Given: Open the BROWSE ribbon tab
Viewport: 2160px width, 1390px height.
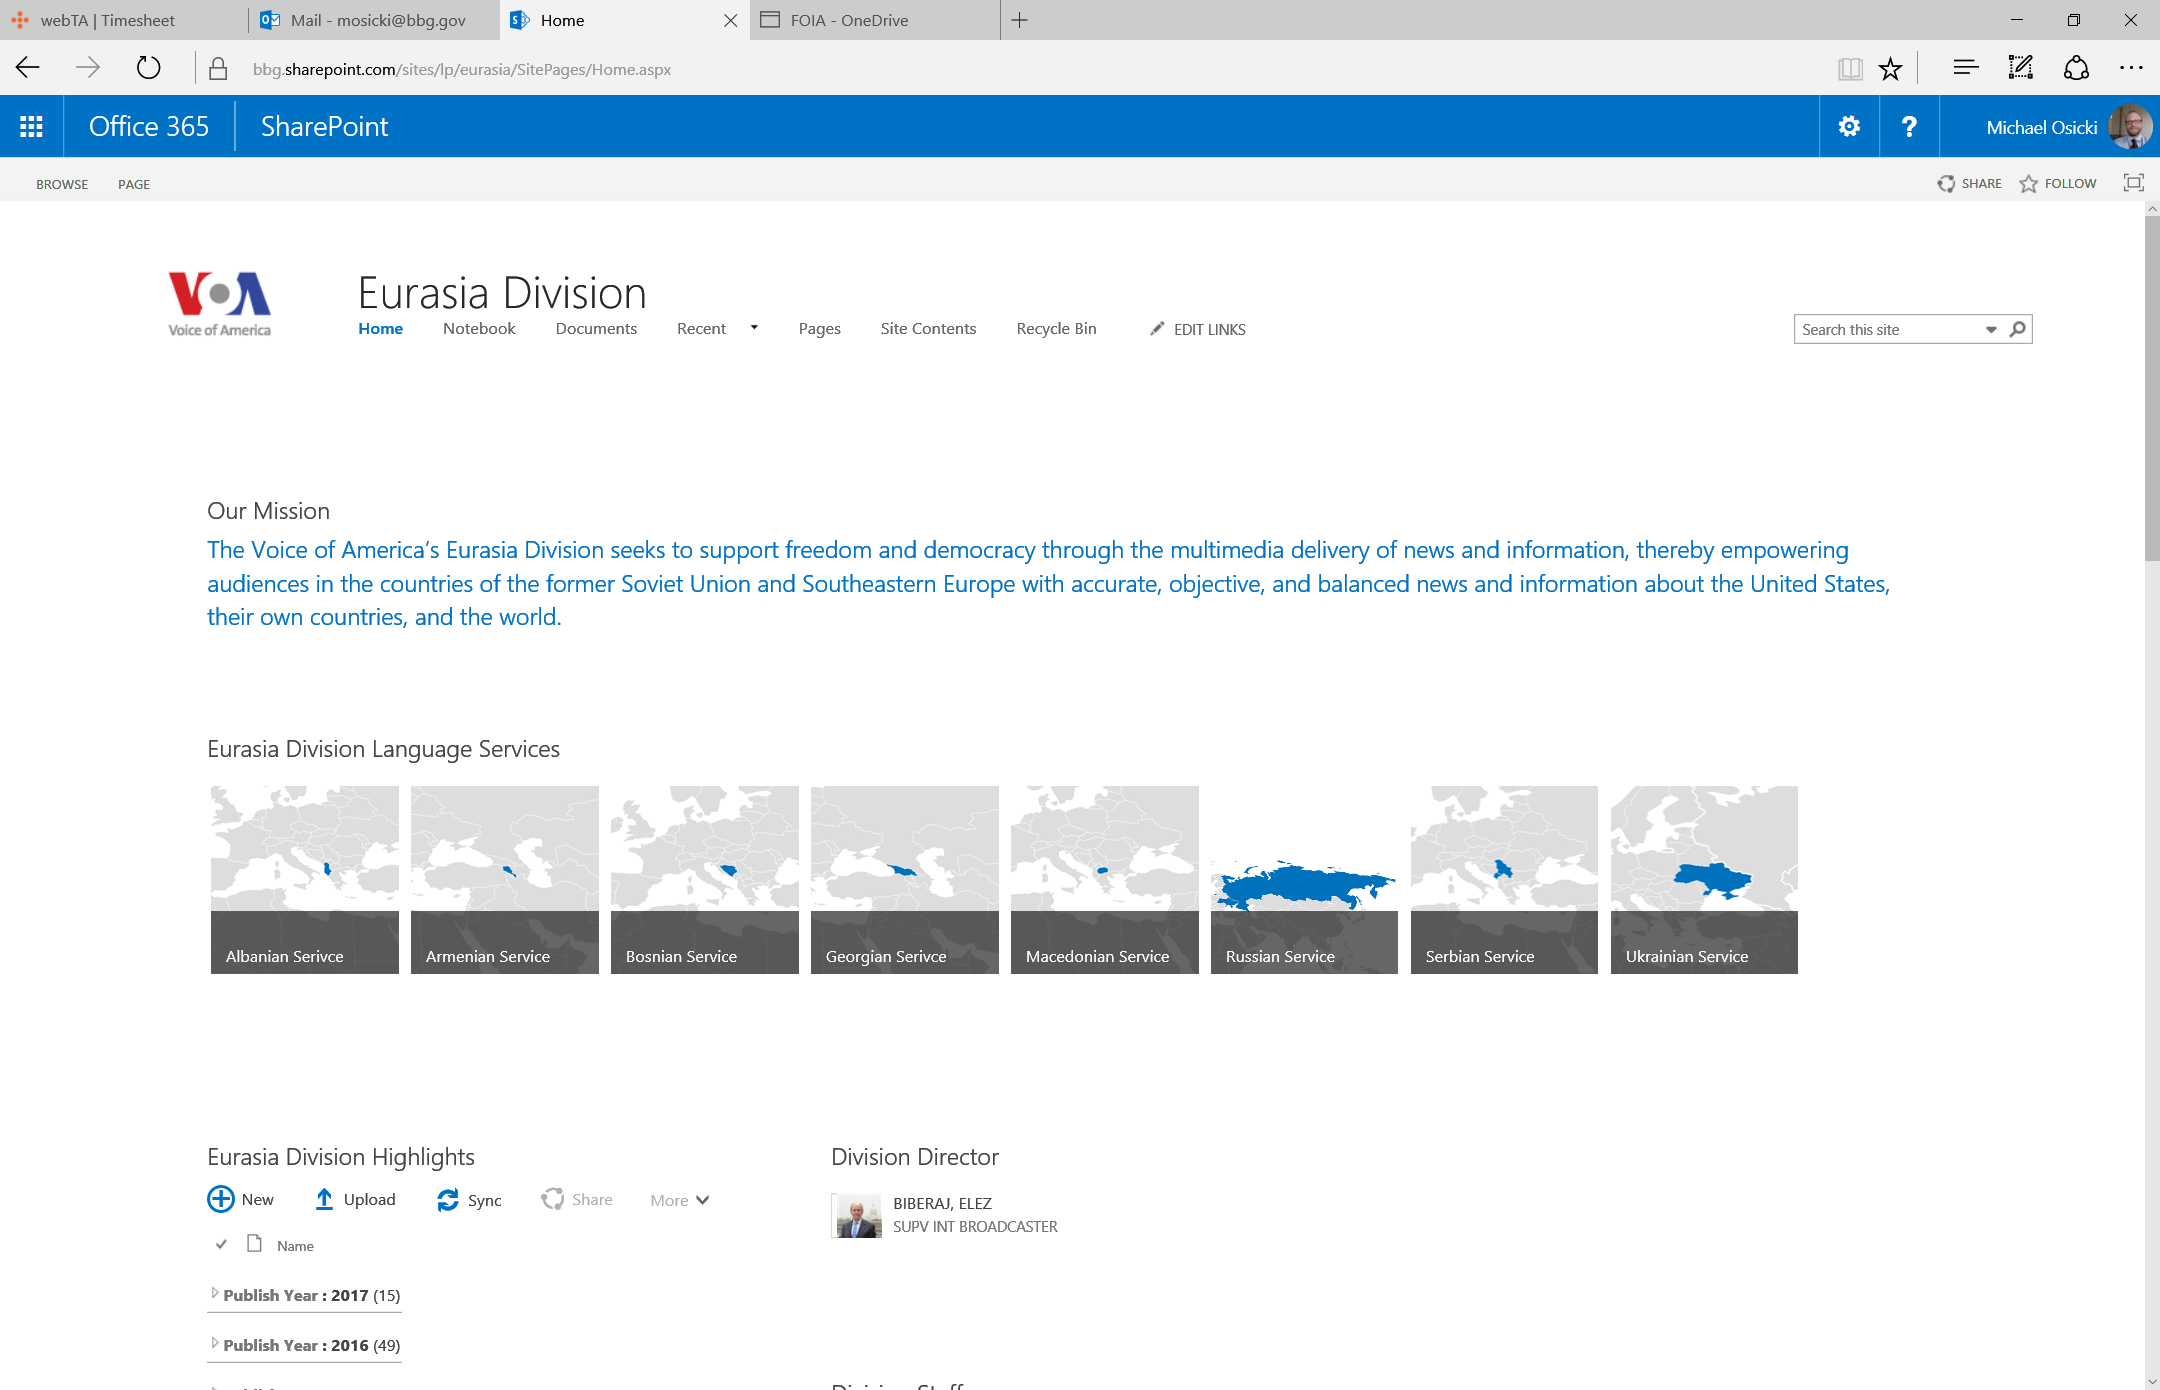Looking at the screenshot, I should pos(62,184).
